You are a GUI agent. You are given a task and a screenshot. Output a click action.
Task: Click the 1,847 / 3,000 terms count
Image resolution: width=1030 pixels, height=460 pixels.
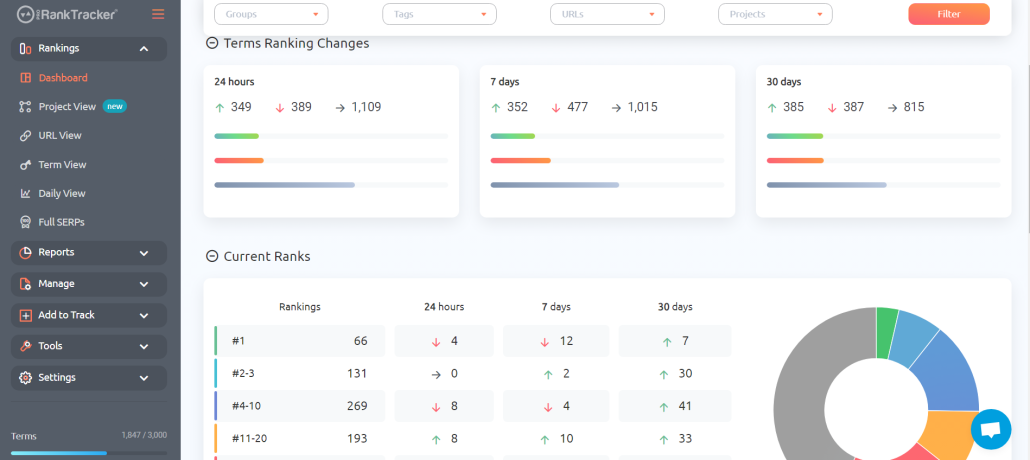tap(144, 435)
